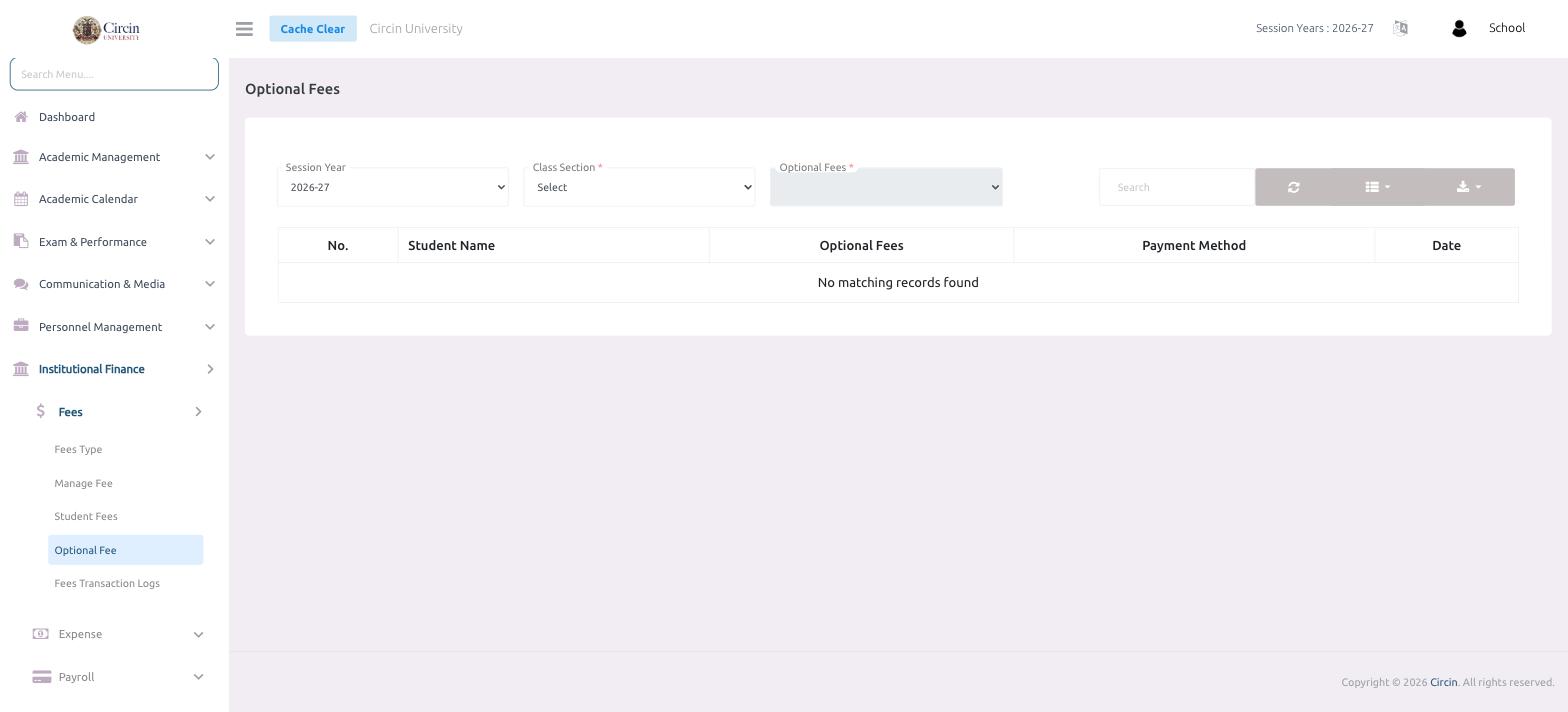This screenshot has height=712, width=1568.
Task: Click the Dashboard home icon
Action: coord(21,117)
